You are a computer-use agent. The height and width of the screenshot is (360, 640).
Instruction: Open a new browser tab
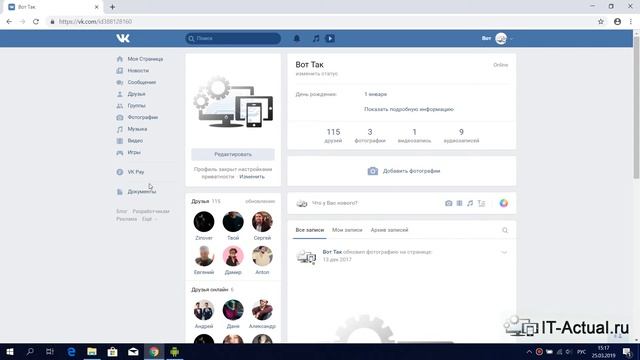[112, 7]
